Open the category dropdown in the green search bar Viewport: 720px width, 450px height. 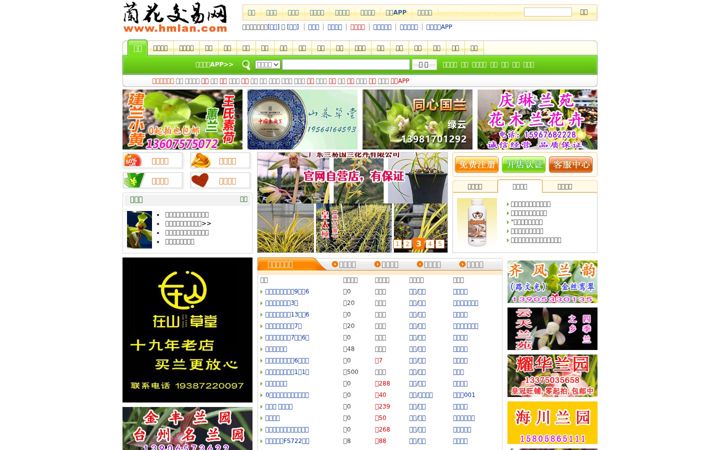coord(268,65)
